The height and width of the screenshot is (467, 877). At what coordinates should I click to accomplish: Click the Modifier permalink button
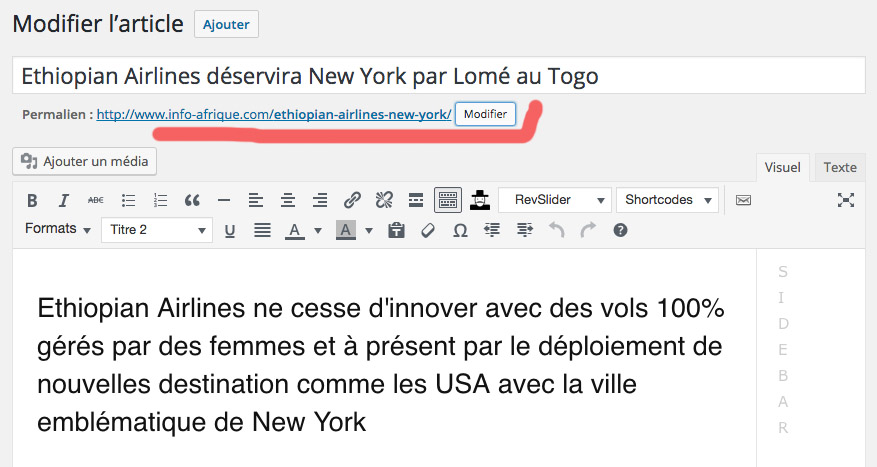coord(485,115)
